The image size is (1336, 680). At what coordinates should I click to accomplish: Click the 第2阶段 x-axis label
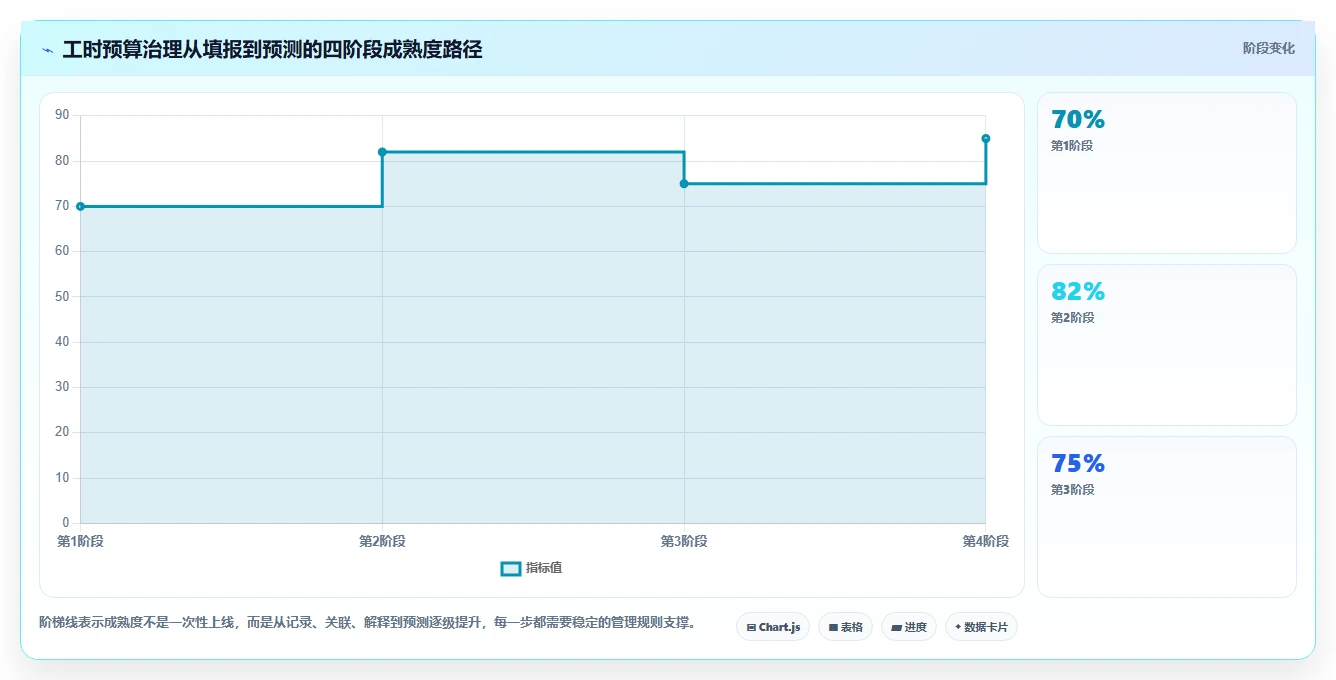point(382,541)
